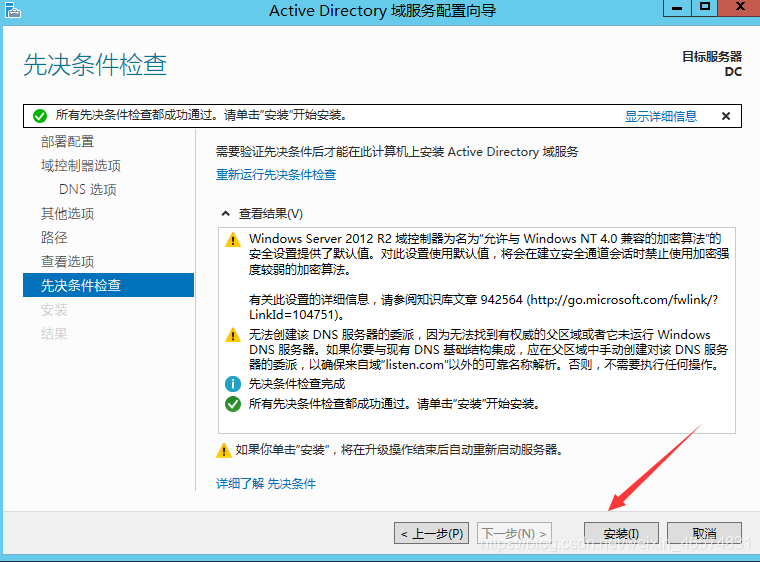Click the warning icon beside the restart notice
The image size is (760, 562).
pyautogui.click(x=223, y=450)
